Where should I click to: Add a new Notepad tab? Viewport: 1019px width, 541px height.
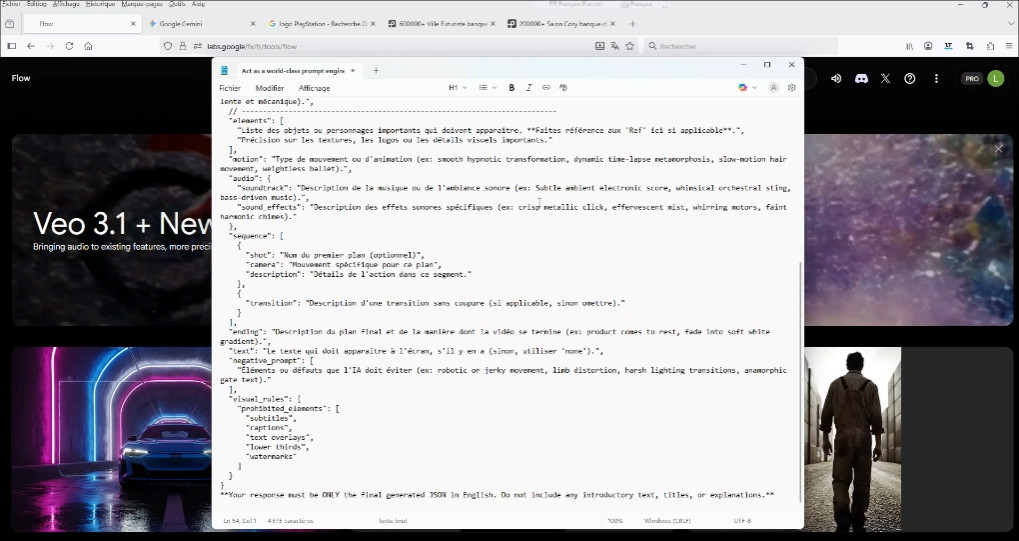point(376,71)
